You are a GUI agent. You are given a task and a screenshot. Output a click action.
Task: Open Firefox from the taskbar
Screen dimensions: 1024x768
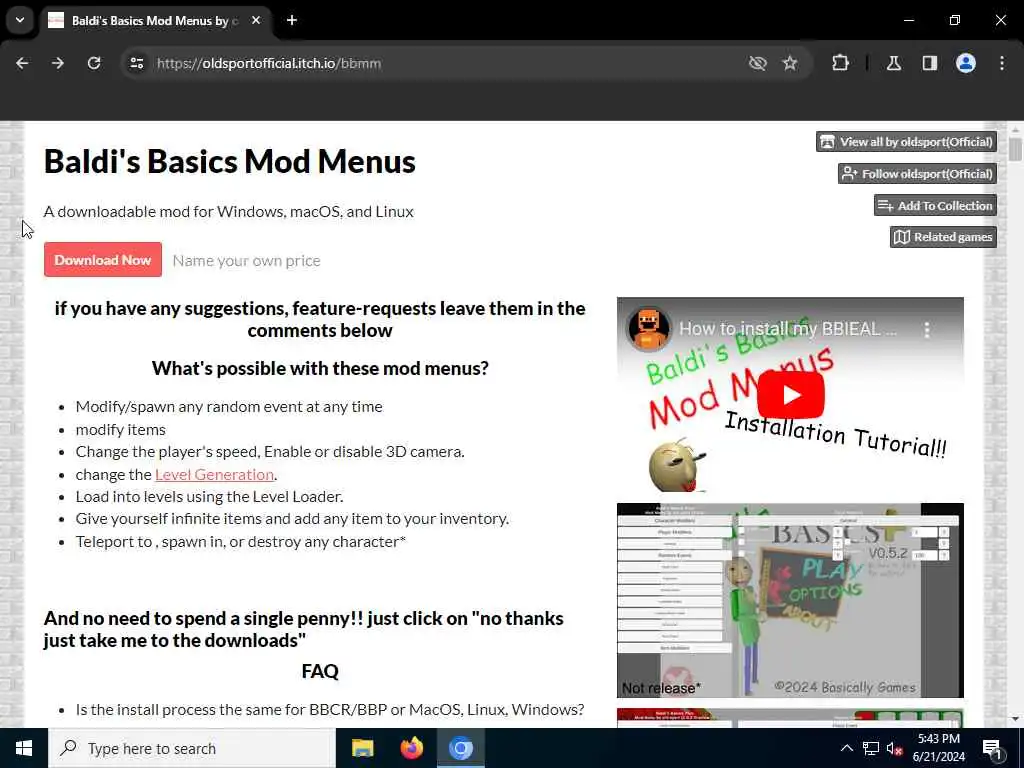pyautogui.click(x=411, y=748)
